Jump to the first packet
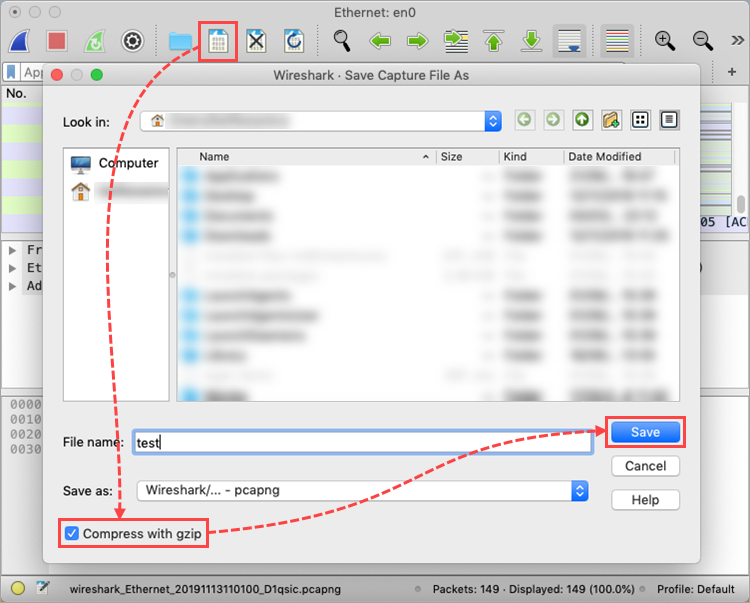Viewport: 750px width, 603px height. (x=494, y=41)
